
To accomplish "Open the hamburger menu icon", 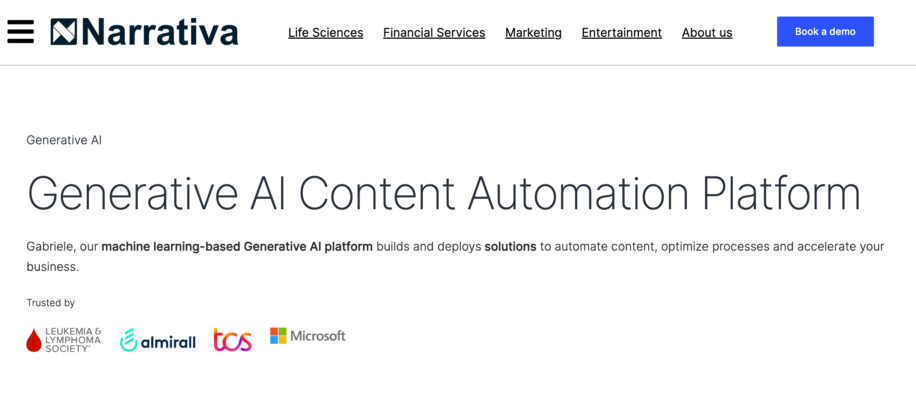I will pos(20,32).
